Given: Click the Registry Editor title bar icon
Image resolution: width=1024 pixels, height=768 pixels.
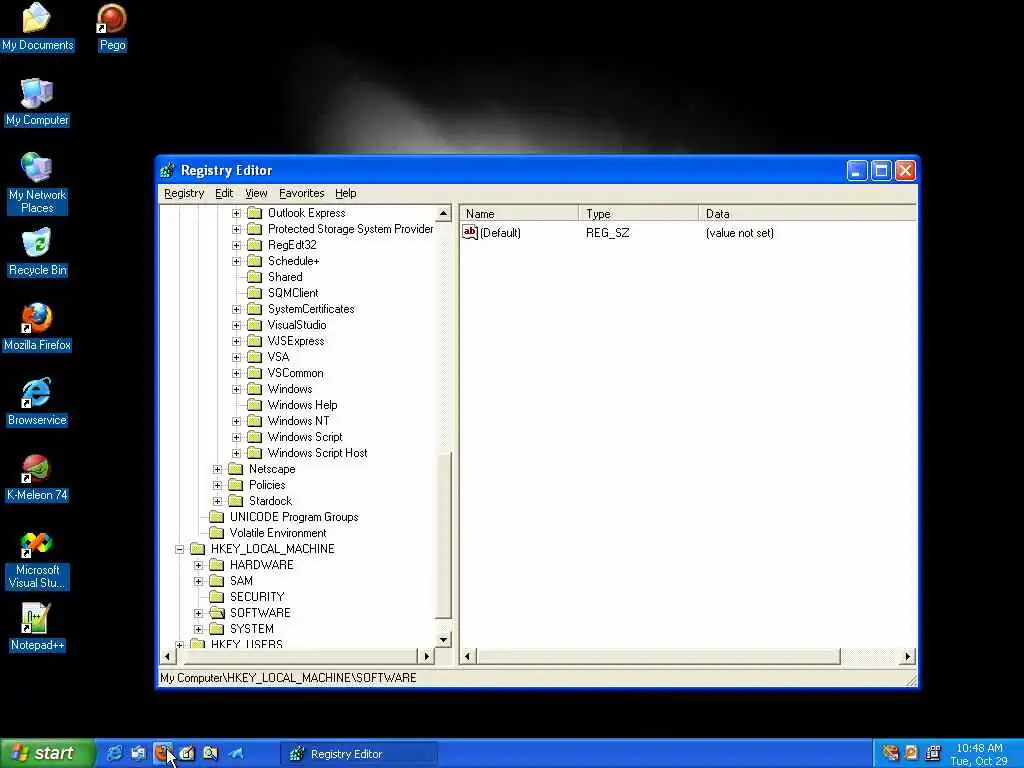Looking at the screenshot, I should (167, 170).
